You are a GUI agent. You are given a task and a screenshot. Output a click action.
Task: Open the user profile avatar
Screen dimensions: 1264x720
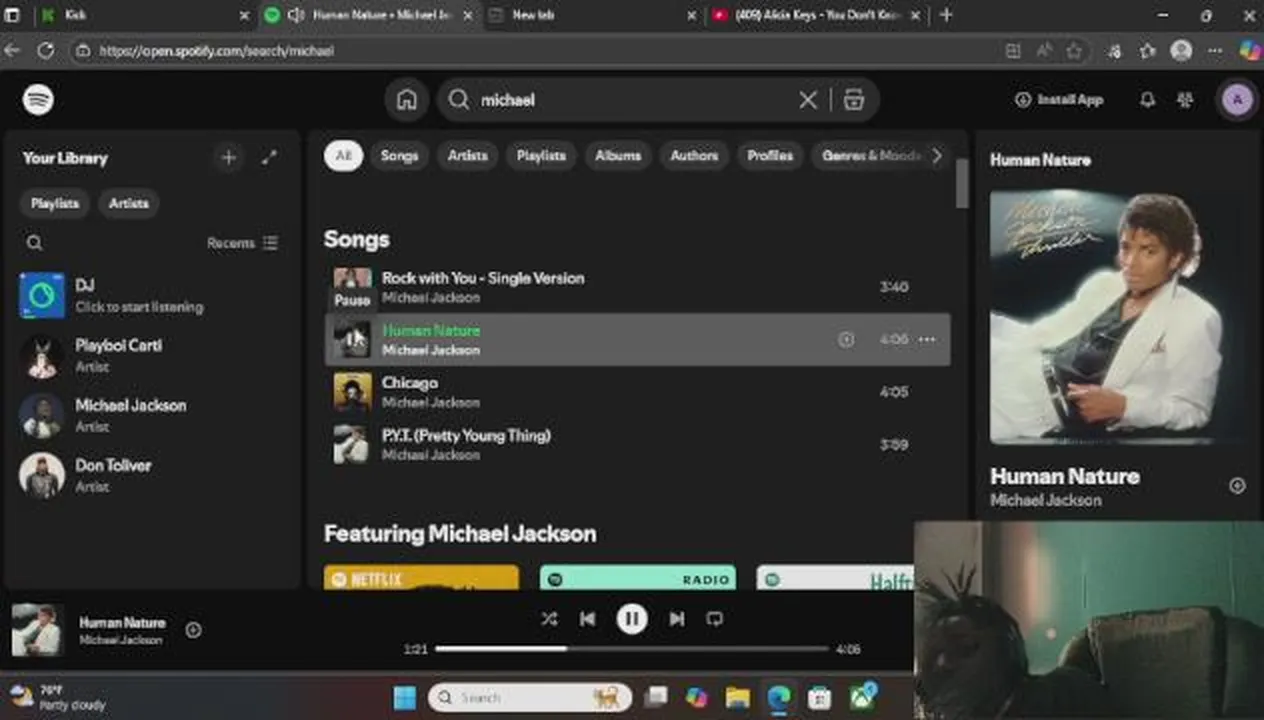(1238, 99)
